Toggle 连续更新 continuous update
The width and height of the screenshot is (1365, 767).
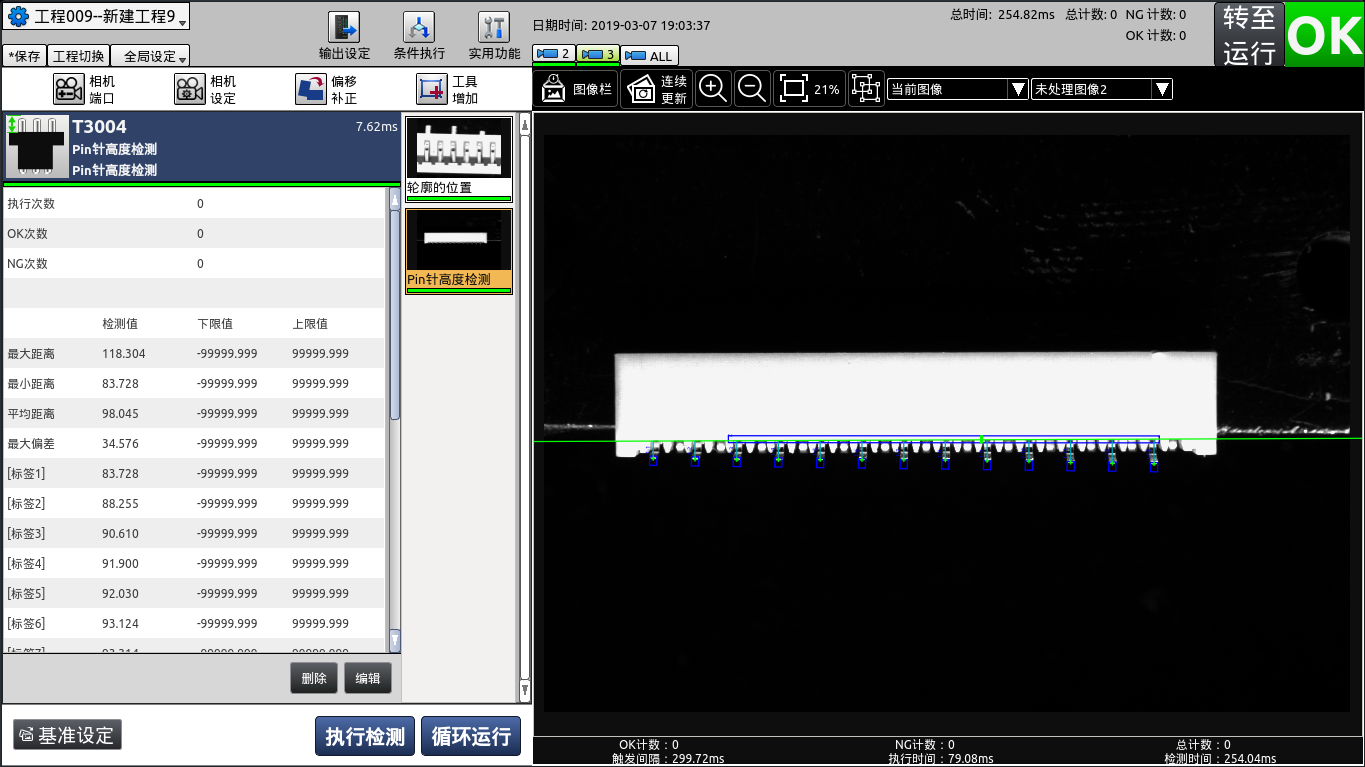tap(657, 89)
